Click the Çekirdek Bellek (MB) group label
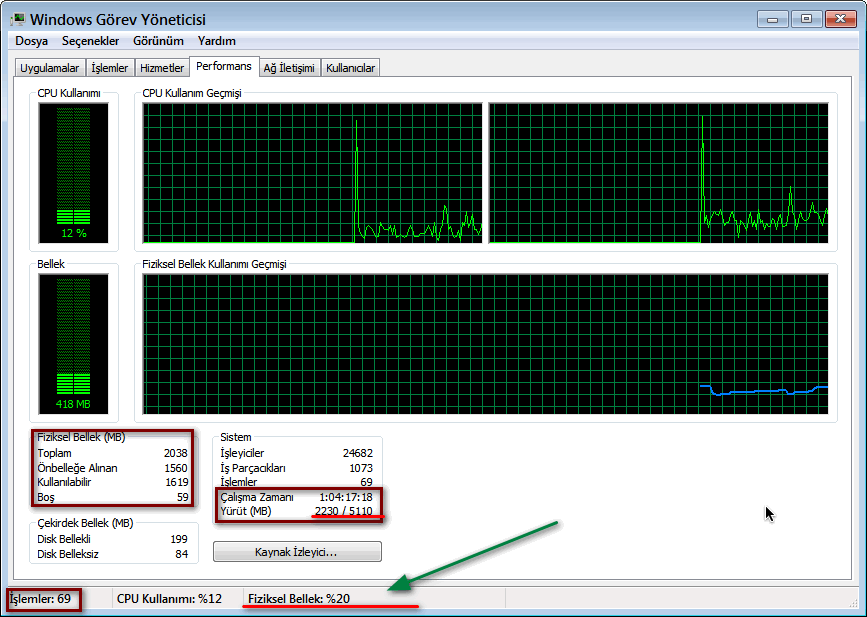Viewport: 867px width, 617px height. [85, 523]
